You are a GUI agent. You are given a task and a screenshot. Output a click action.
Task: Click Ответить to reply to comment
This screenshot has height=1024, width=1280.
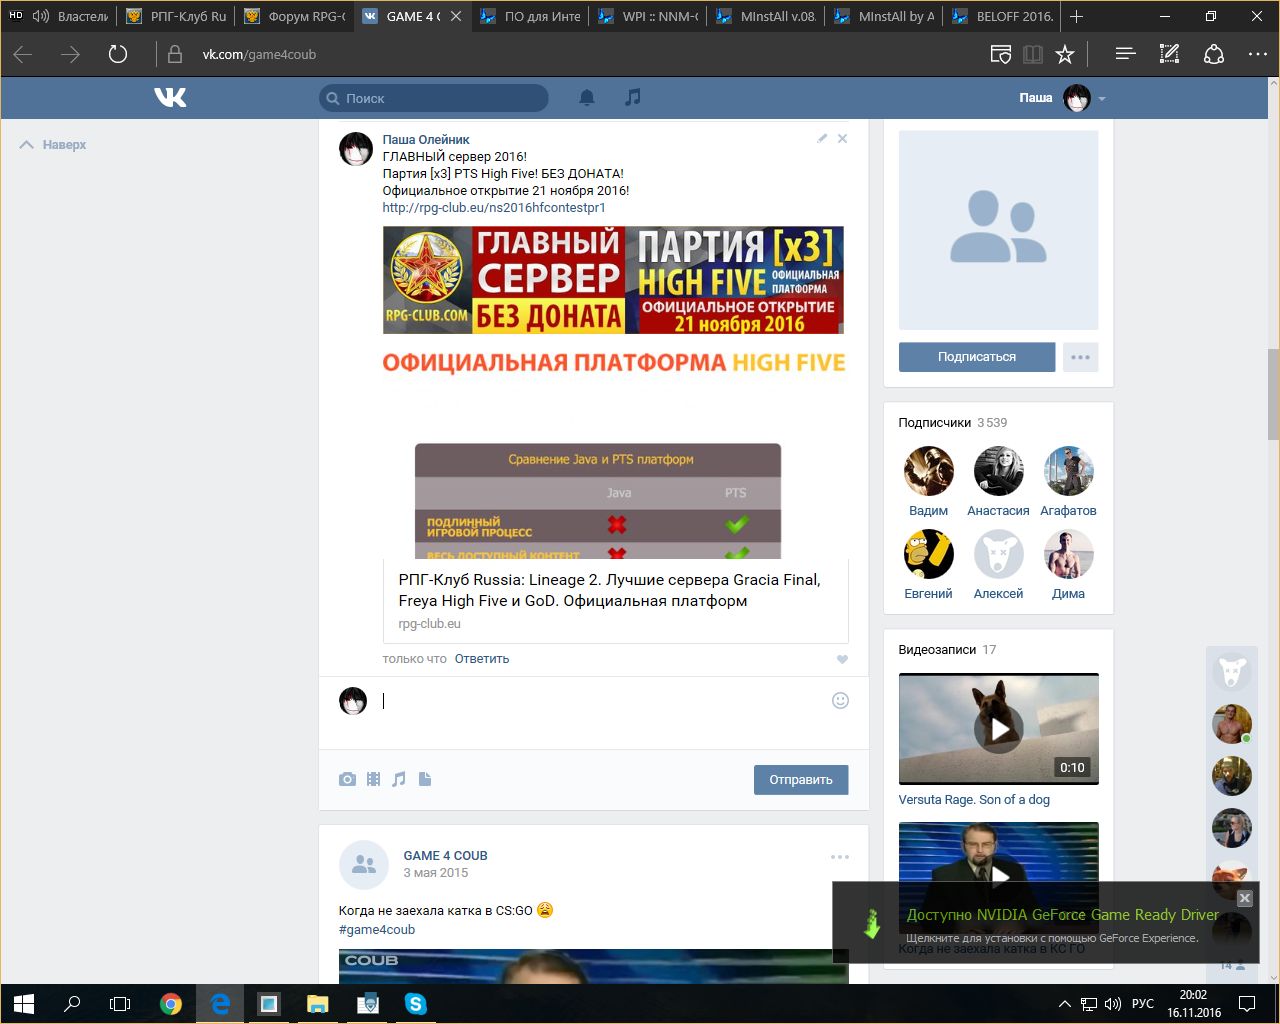tap(482, 659)
